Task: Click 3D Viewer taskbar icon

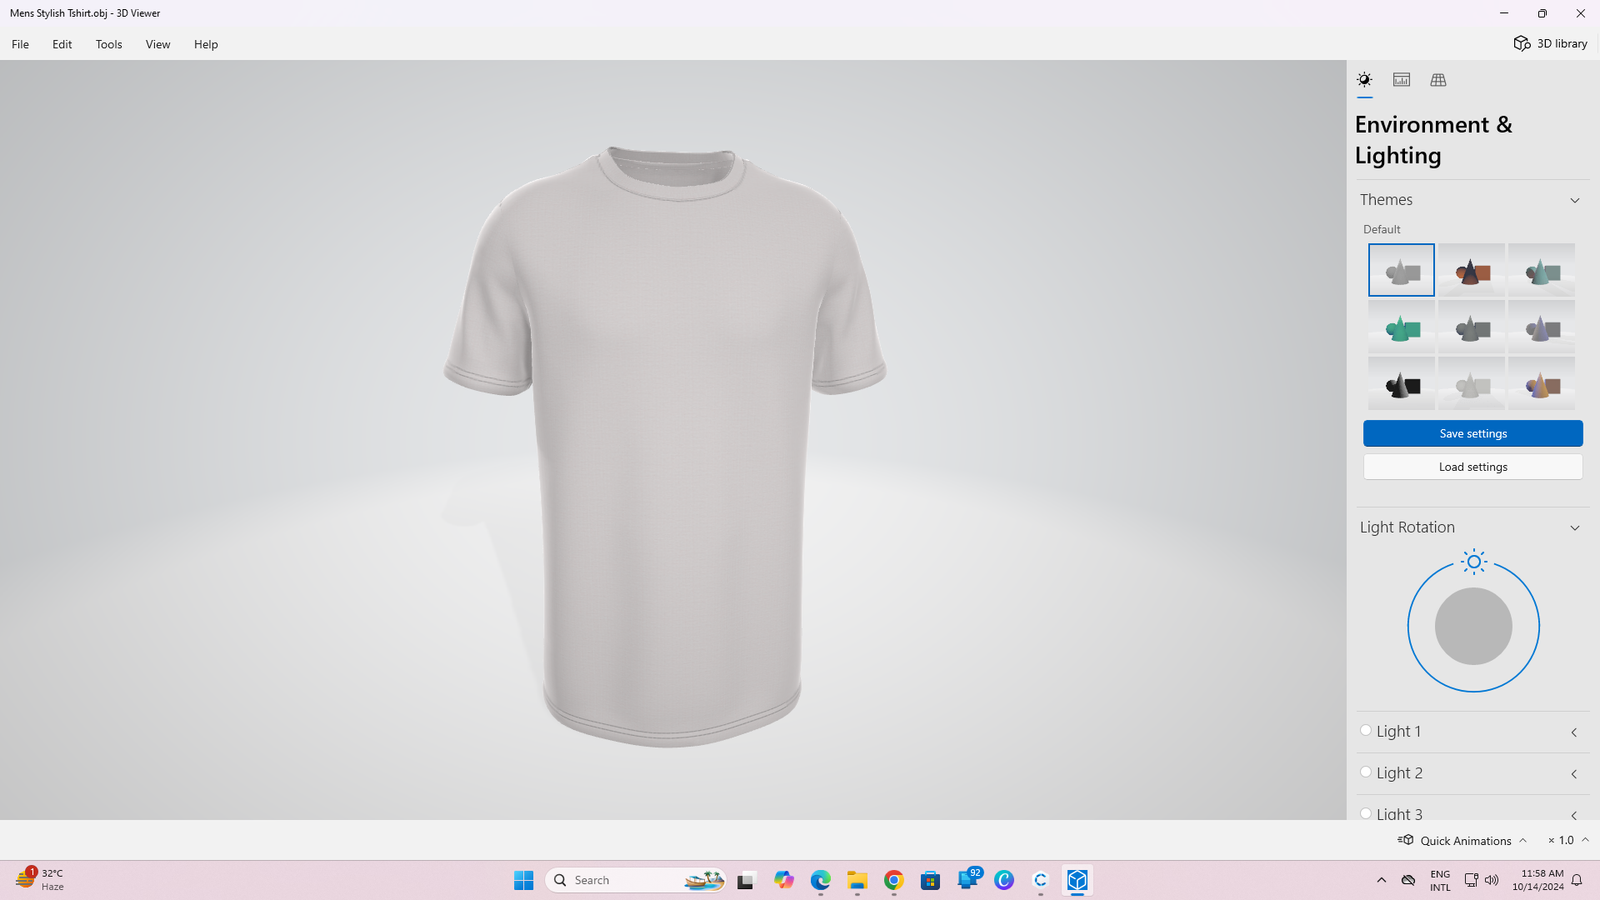Action: click(1077, 880)
